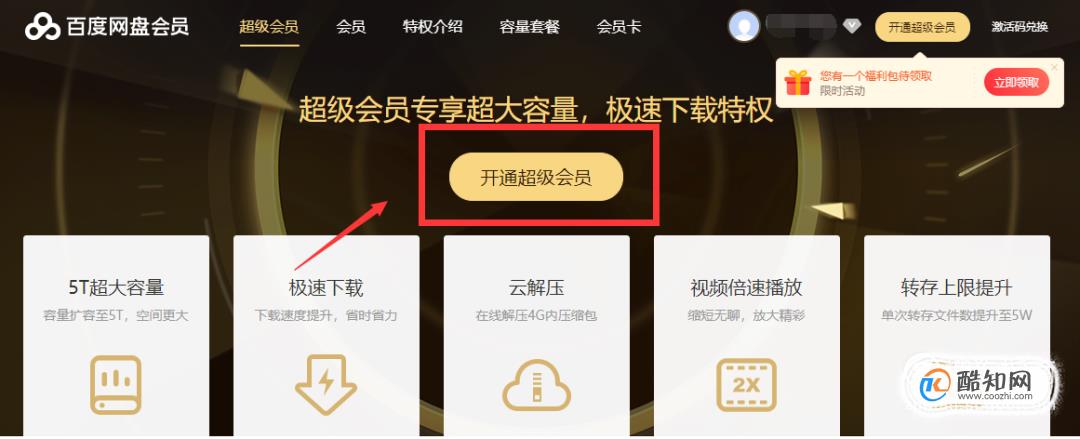
Task: Select the 5T storage drive icon
Action: click(x=116, y=386)
